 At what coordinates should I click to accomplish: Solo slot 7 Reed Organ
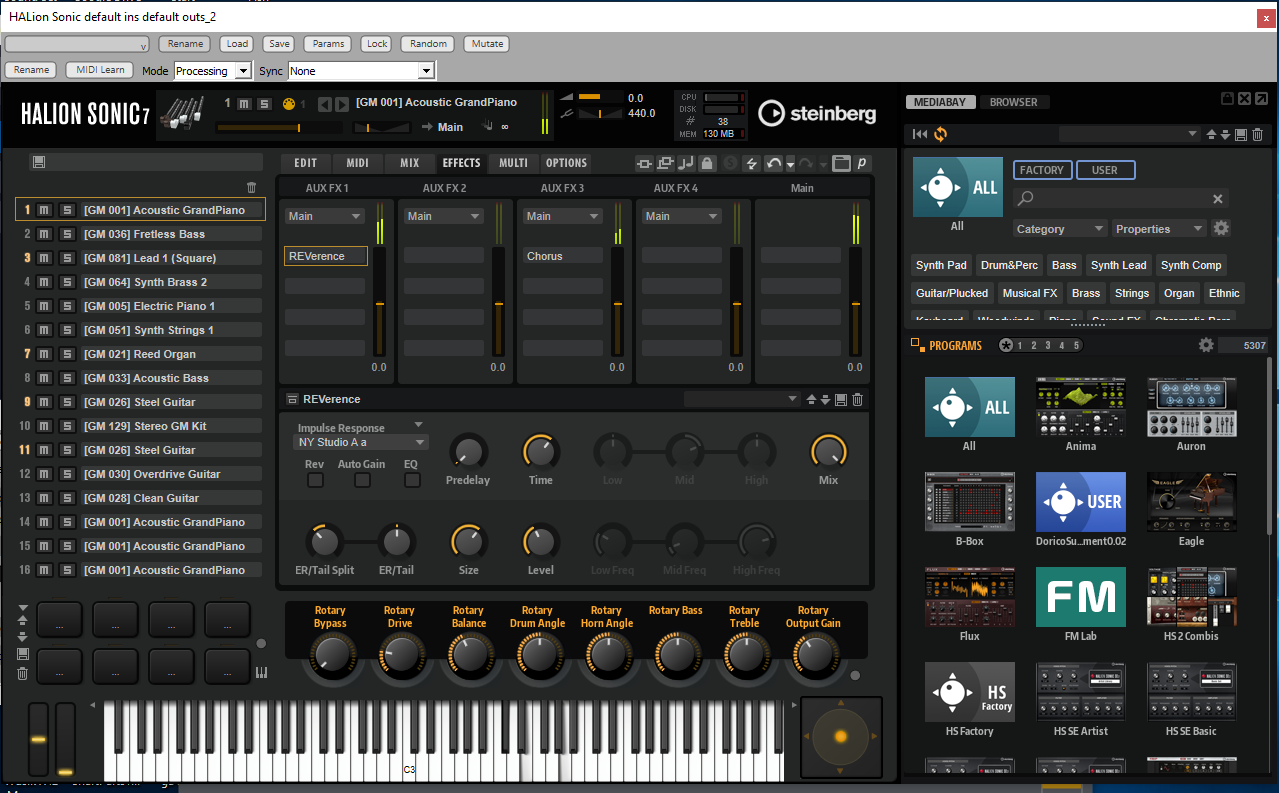click(x=67, y=354)
